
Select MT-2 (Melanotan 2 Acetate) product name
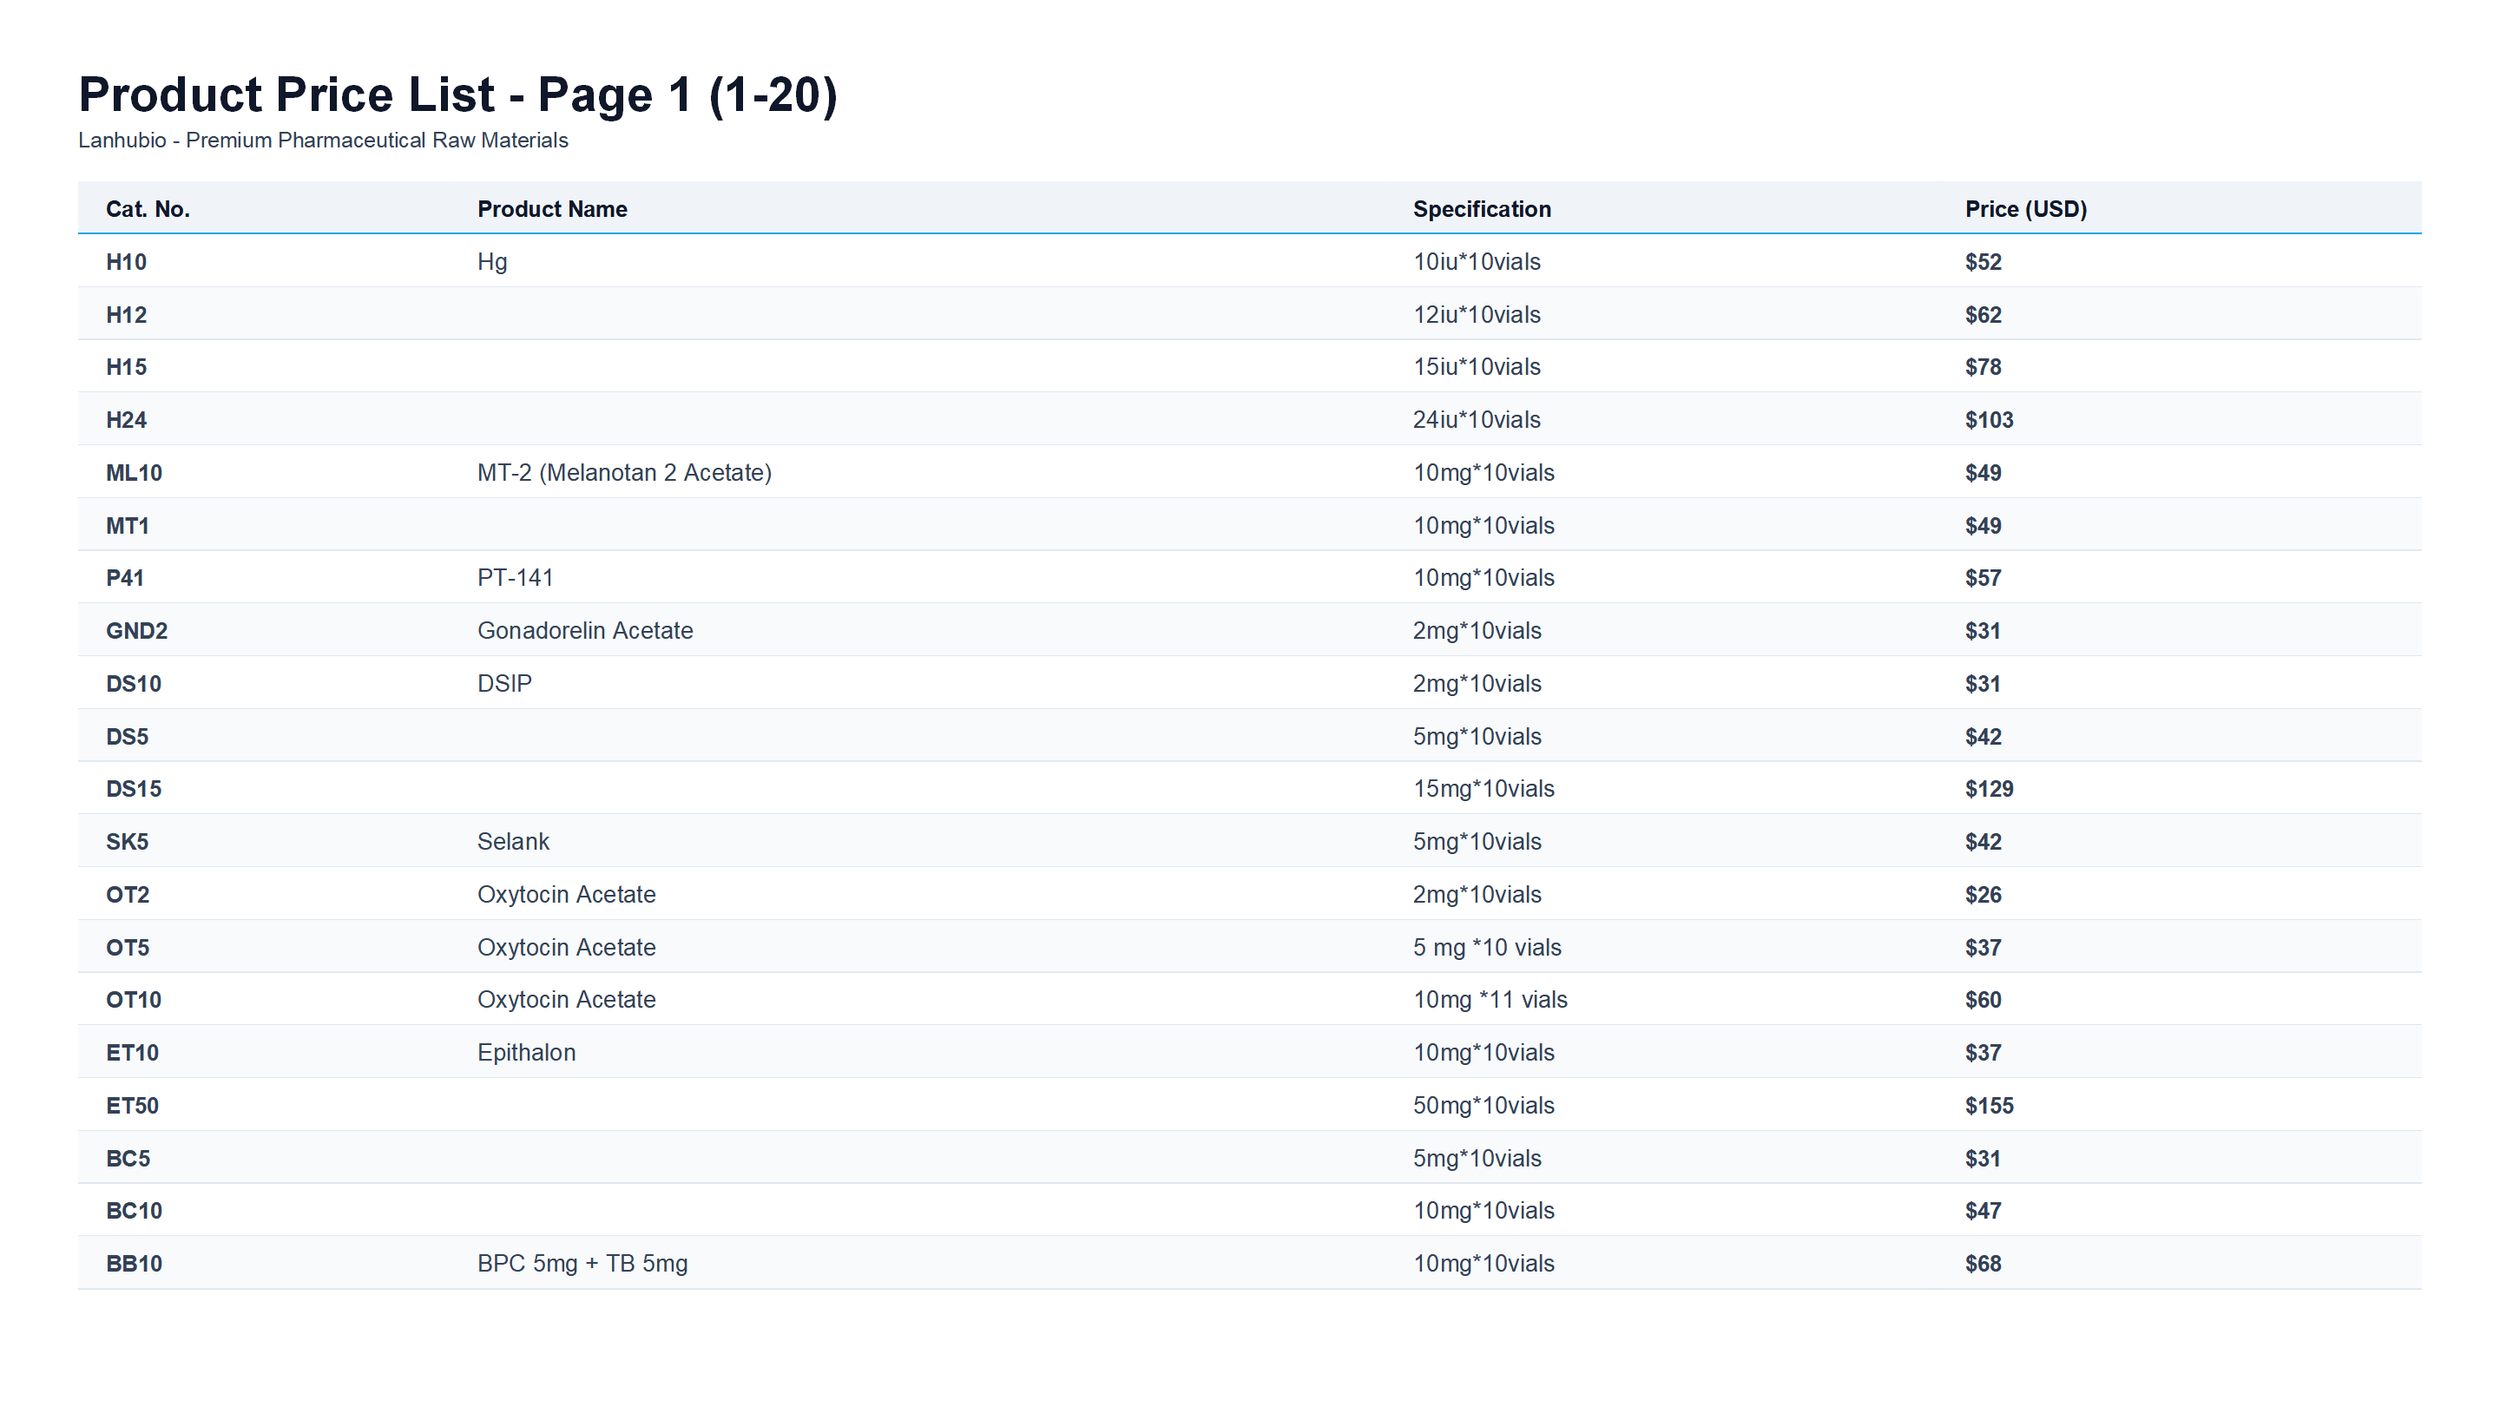coord(624,473)
